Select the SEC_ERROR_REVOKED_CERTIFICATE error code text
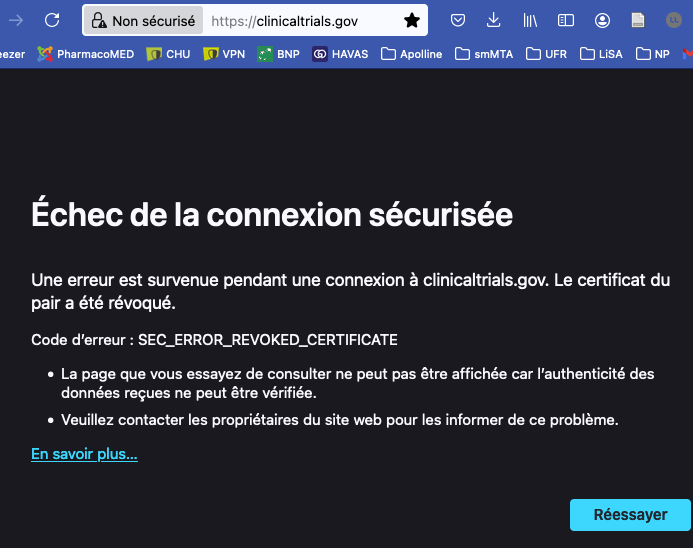This screenshot has height=548, width=693. click(268, 340)
